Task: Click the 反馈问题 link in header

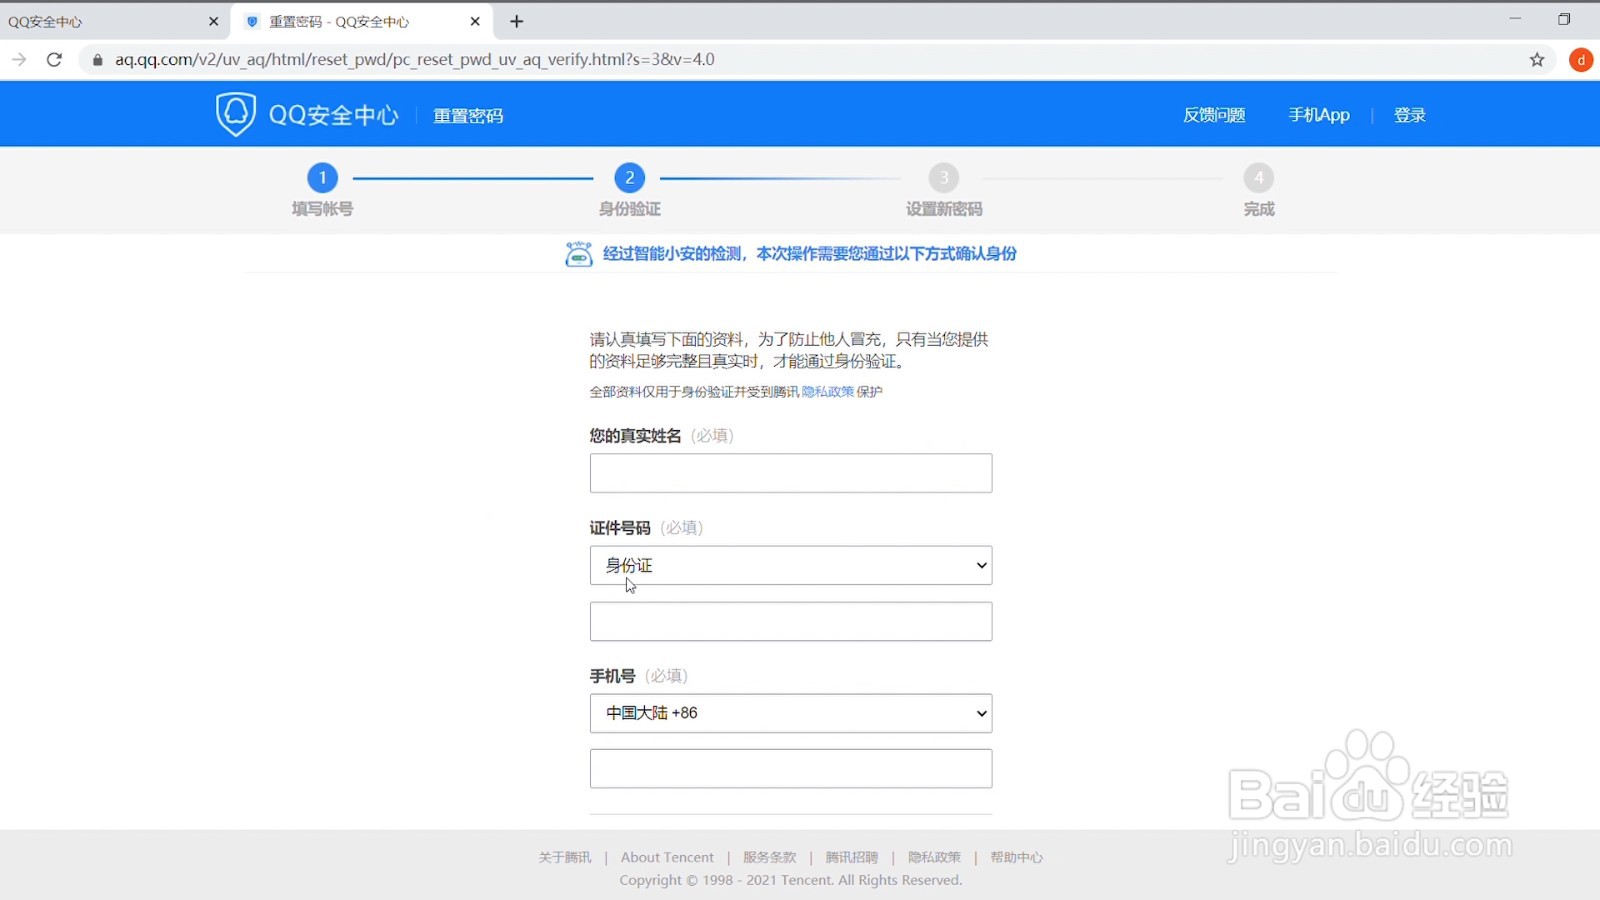Action: (1214, 115)
